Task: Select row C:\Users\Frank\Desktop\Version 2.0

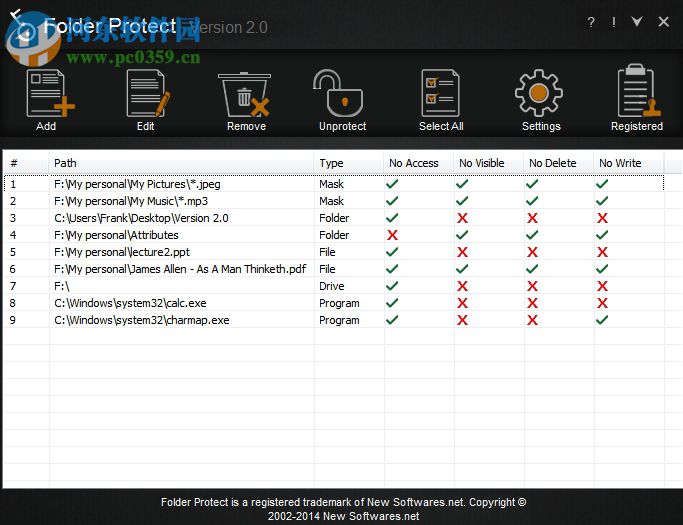Action: click(334, 218)
